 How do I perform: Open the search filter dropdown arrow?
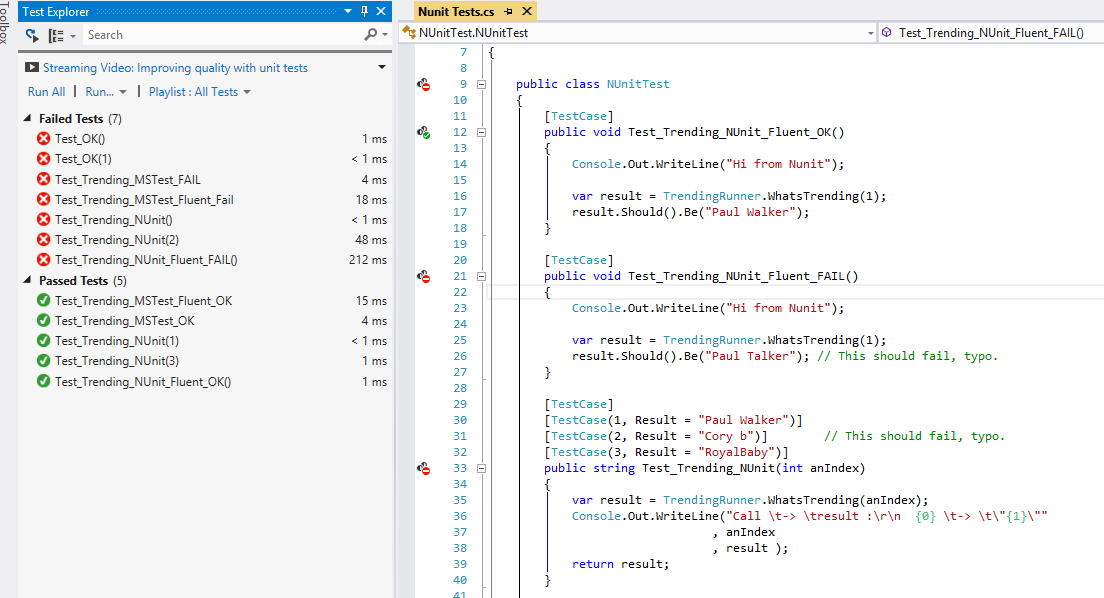click(385, 35)
